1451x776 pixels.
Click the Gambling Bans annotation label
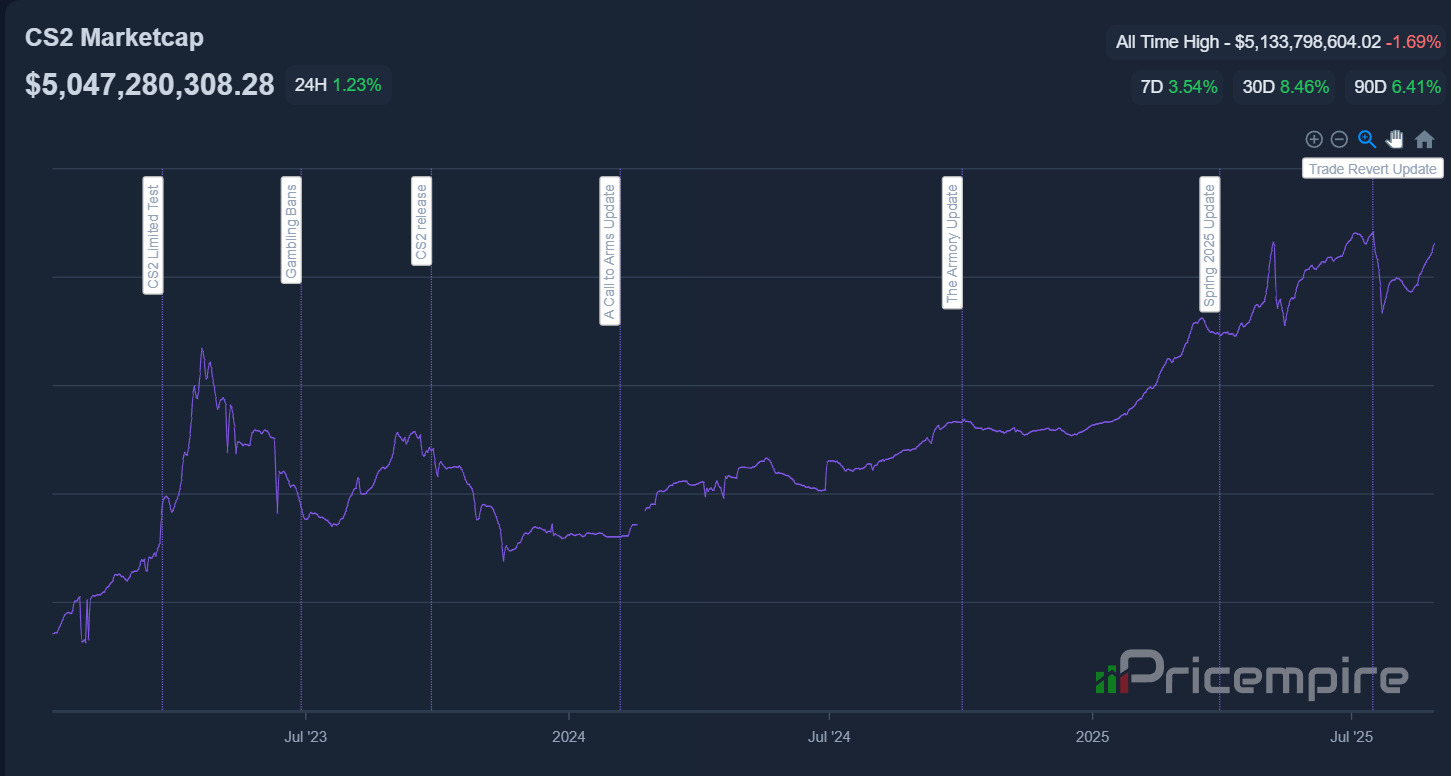(292, 230)
